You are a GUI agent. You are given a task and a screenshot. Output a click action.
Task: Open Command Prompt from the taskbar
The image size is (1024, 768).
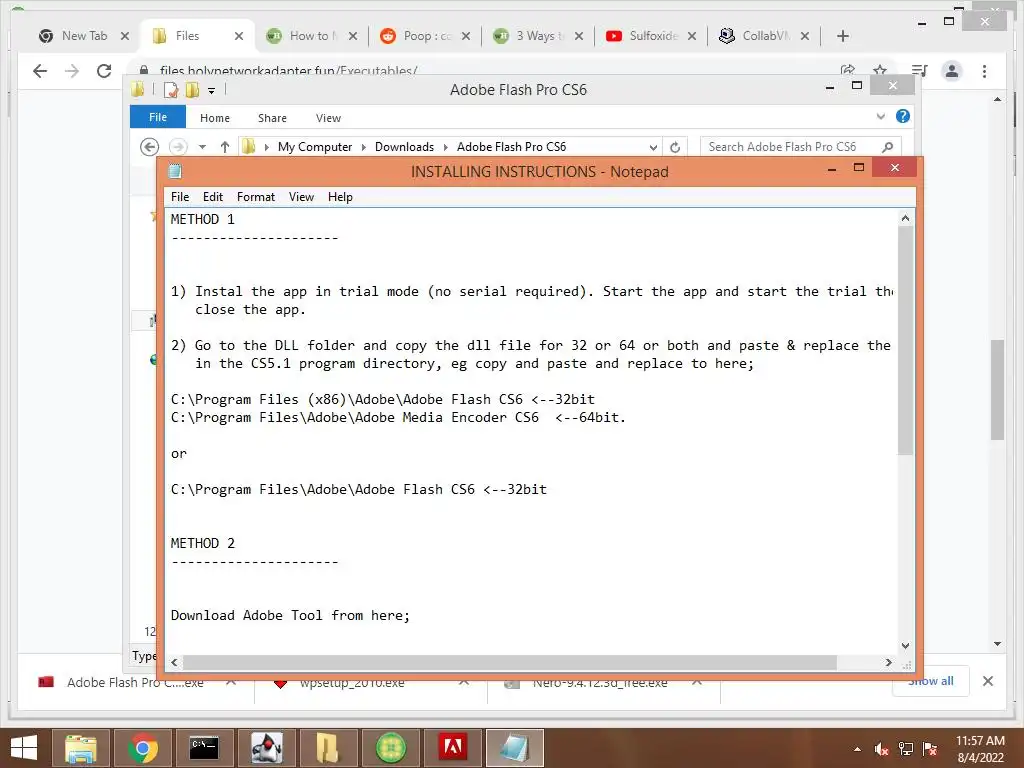[x=204, y=748]
